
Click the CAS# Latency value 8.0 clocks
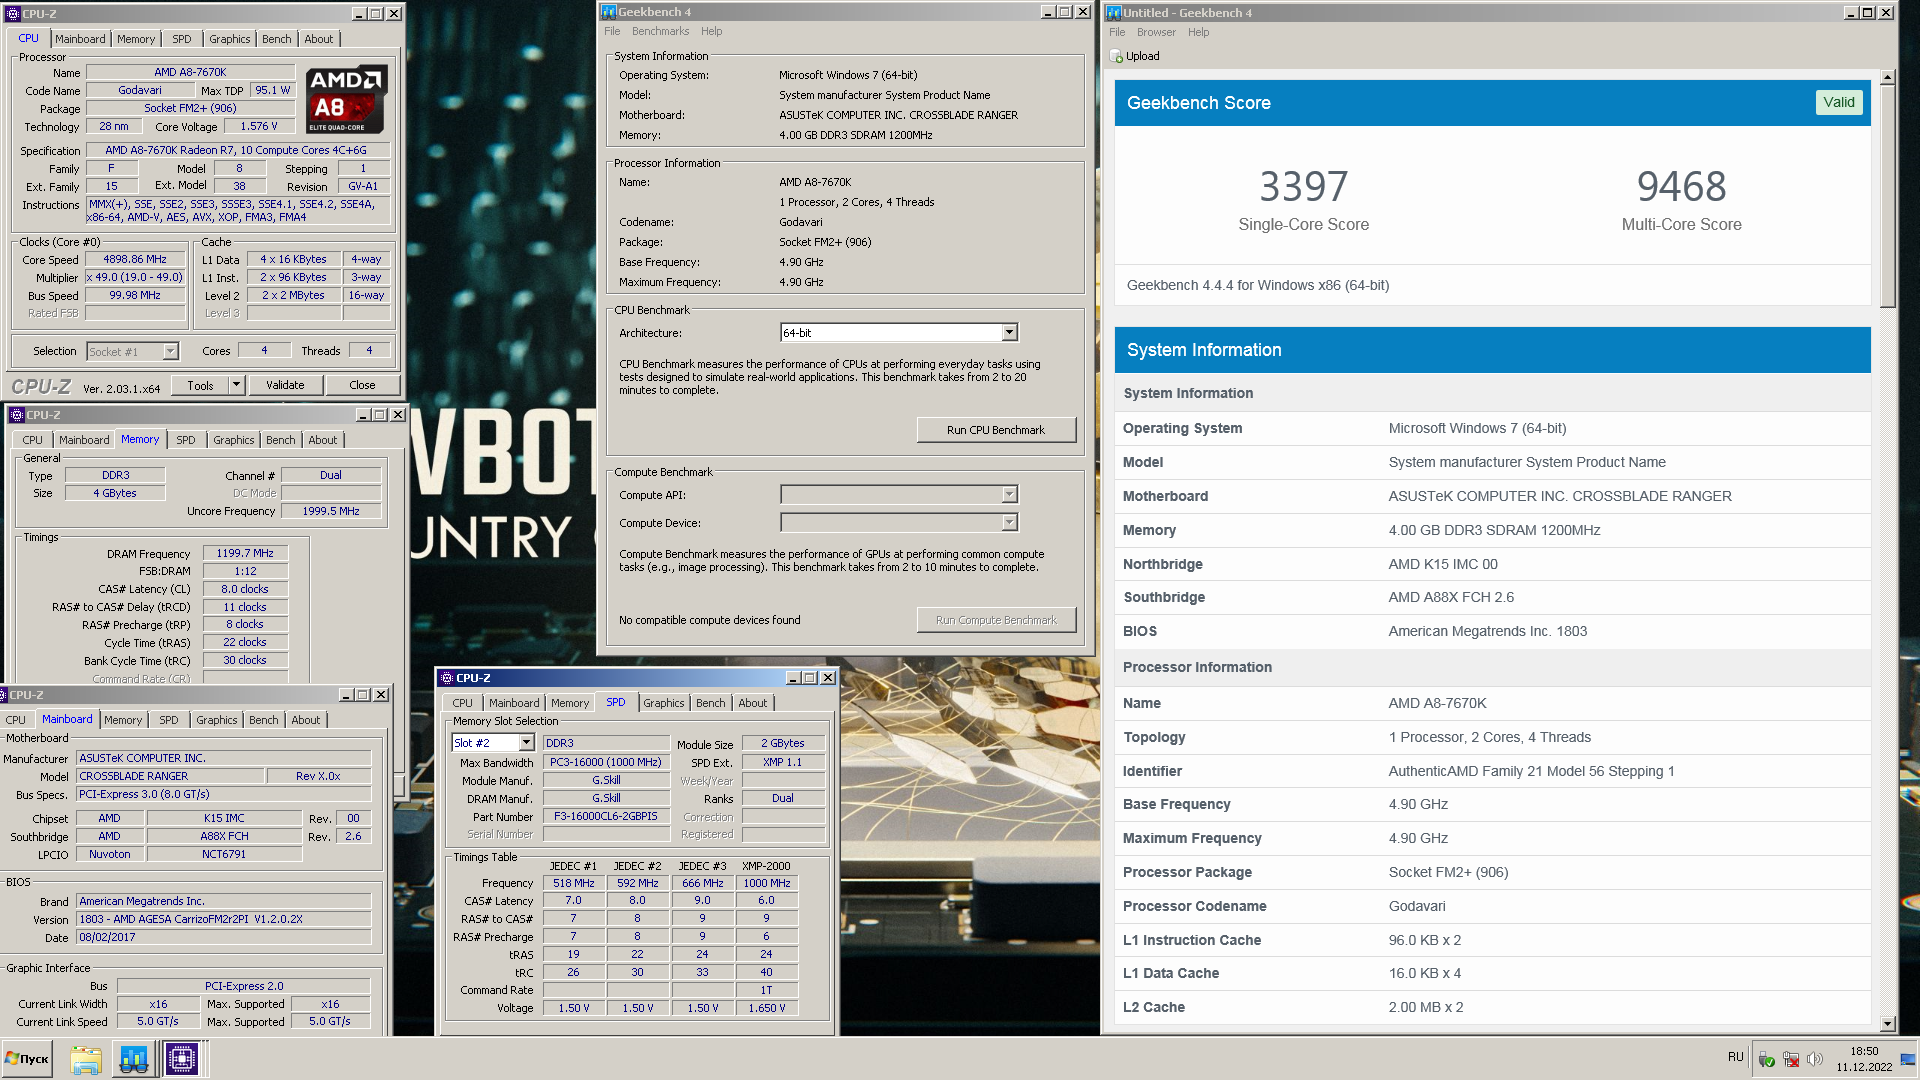click(x=245, y=589)
